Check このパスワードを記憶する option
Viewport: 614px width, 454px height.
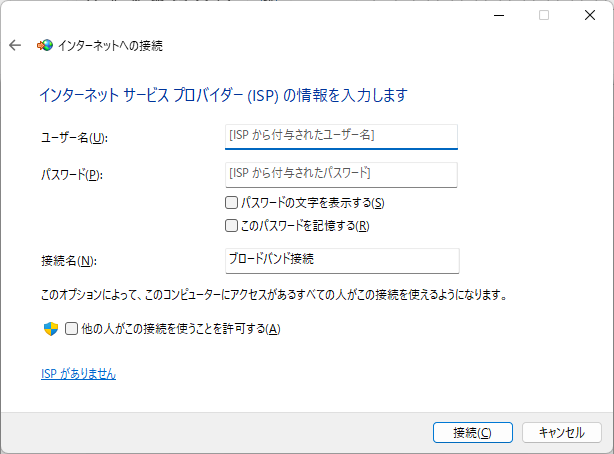point(232,226)
